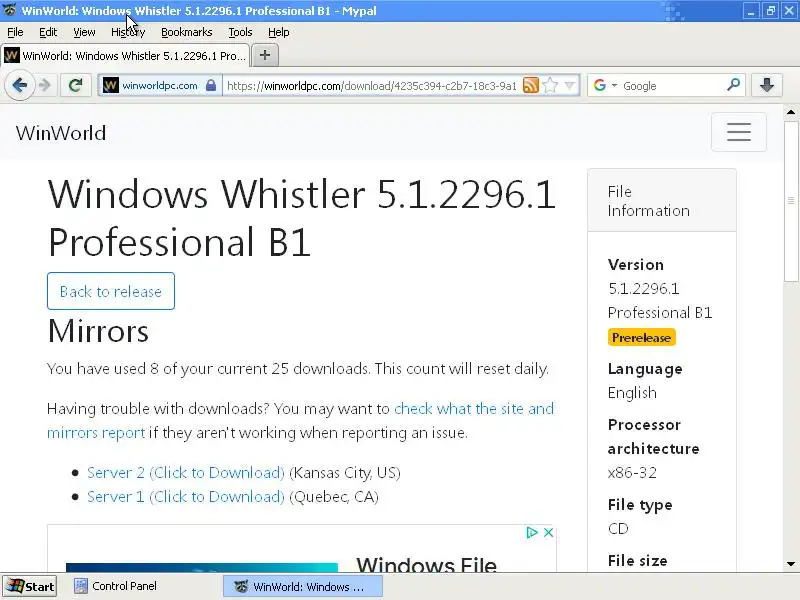Click the English language value
Screen dimensions: 800x600
point(632,393)
